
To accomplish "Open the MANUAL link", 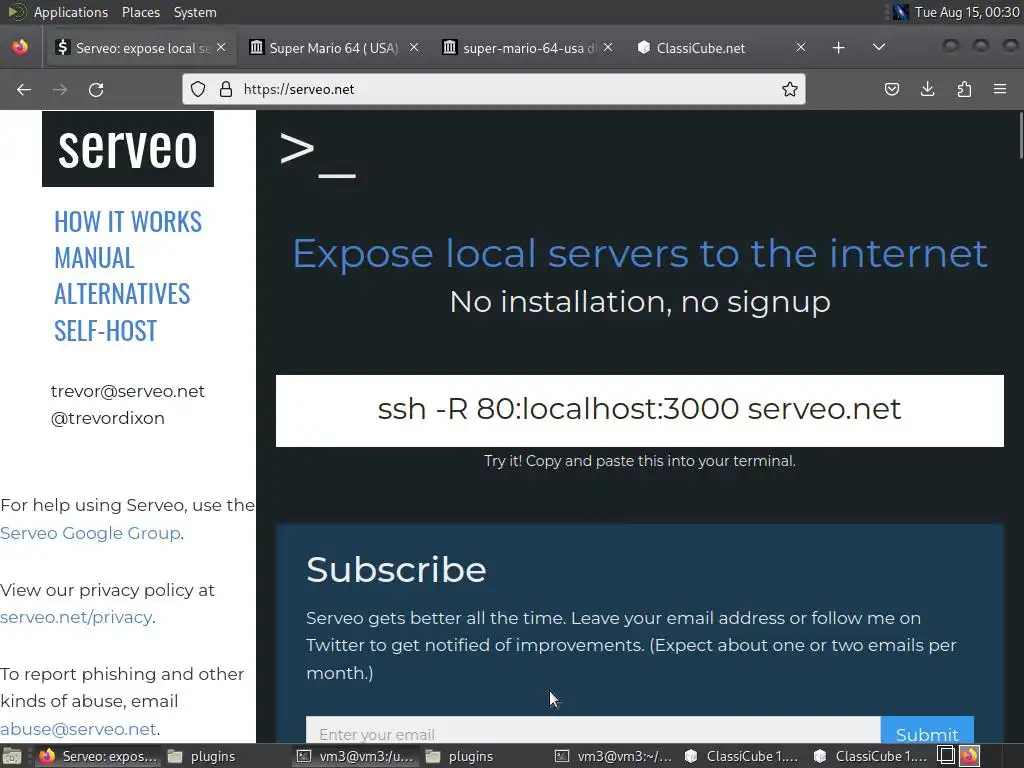I will [95, 258].
